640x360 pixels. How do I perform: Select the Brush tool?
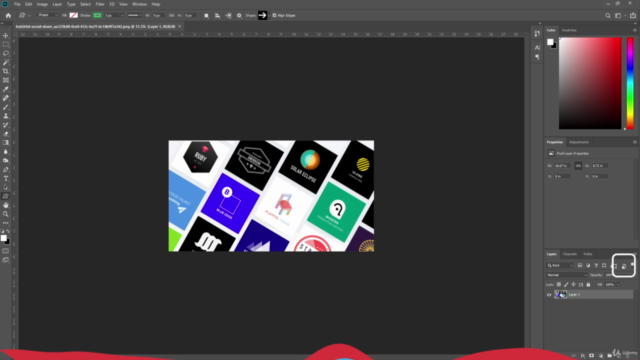(x=6, y=107)
